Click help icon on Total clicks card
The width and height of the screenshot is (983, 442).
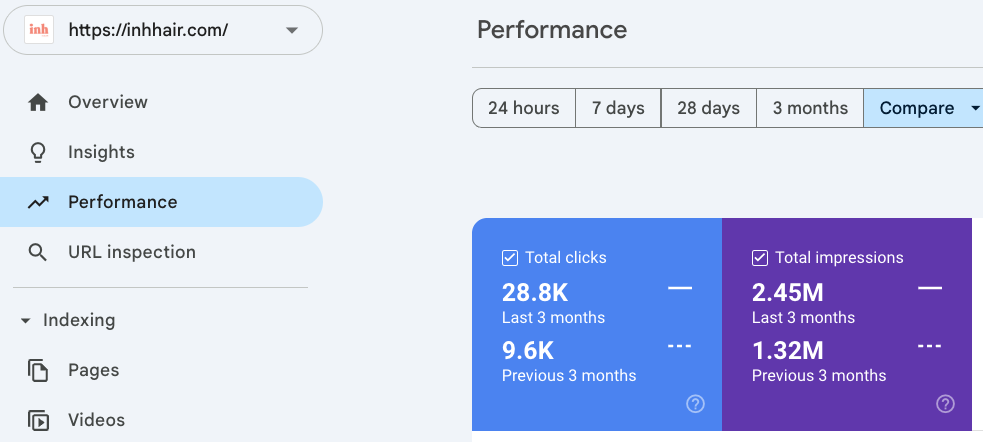tap(696, 404)
